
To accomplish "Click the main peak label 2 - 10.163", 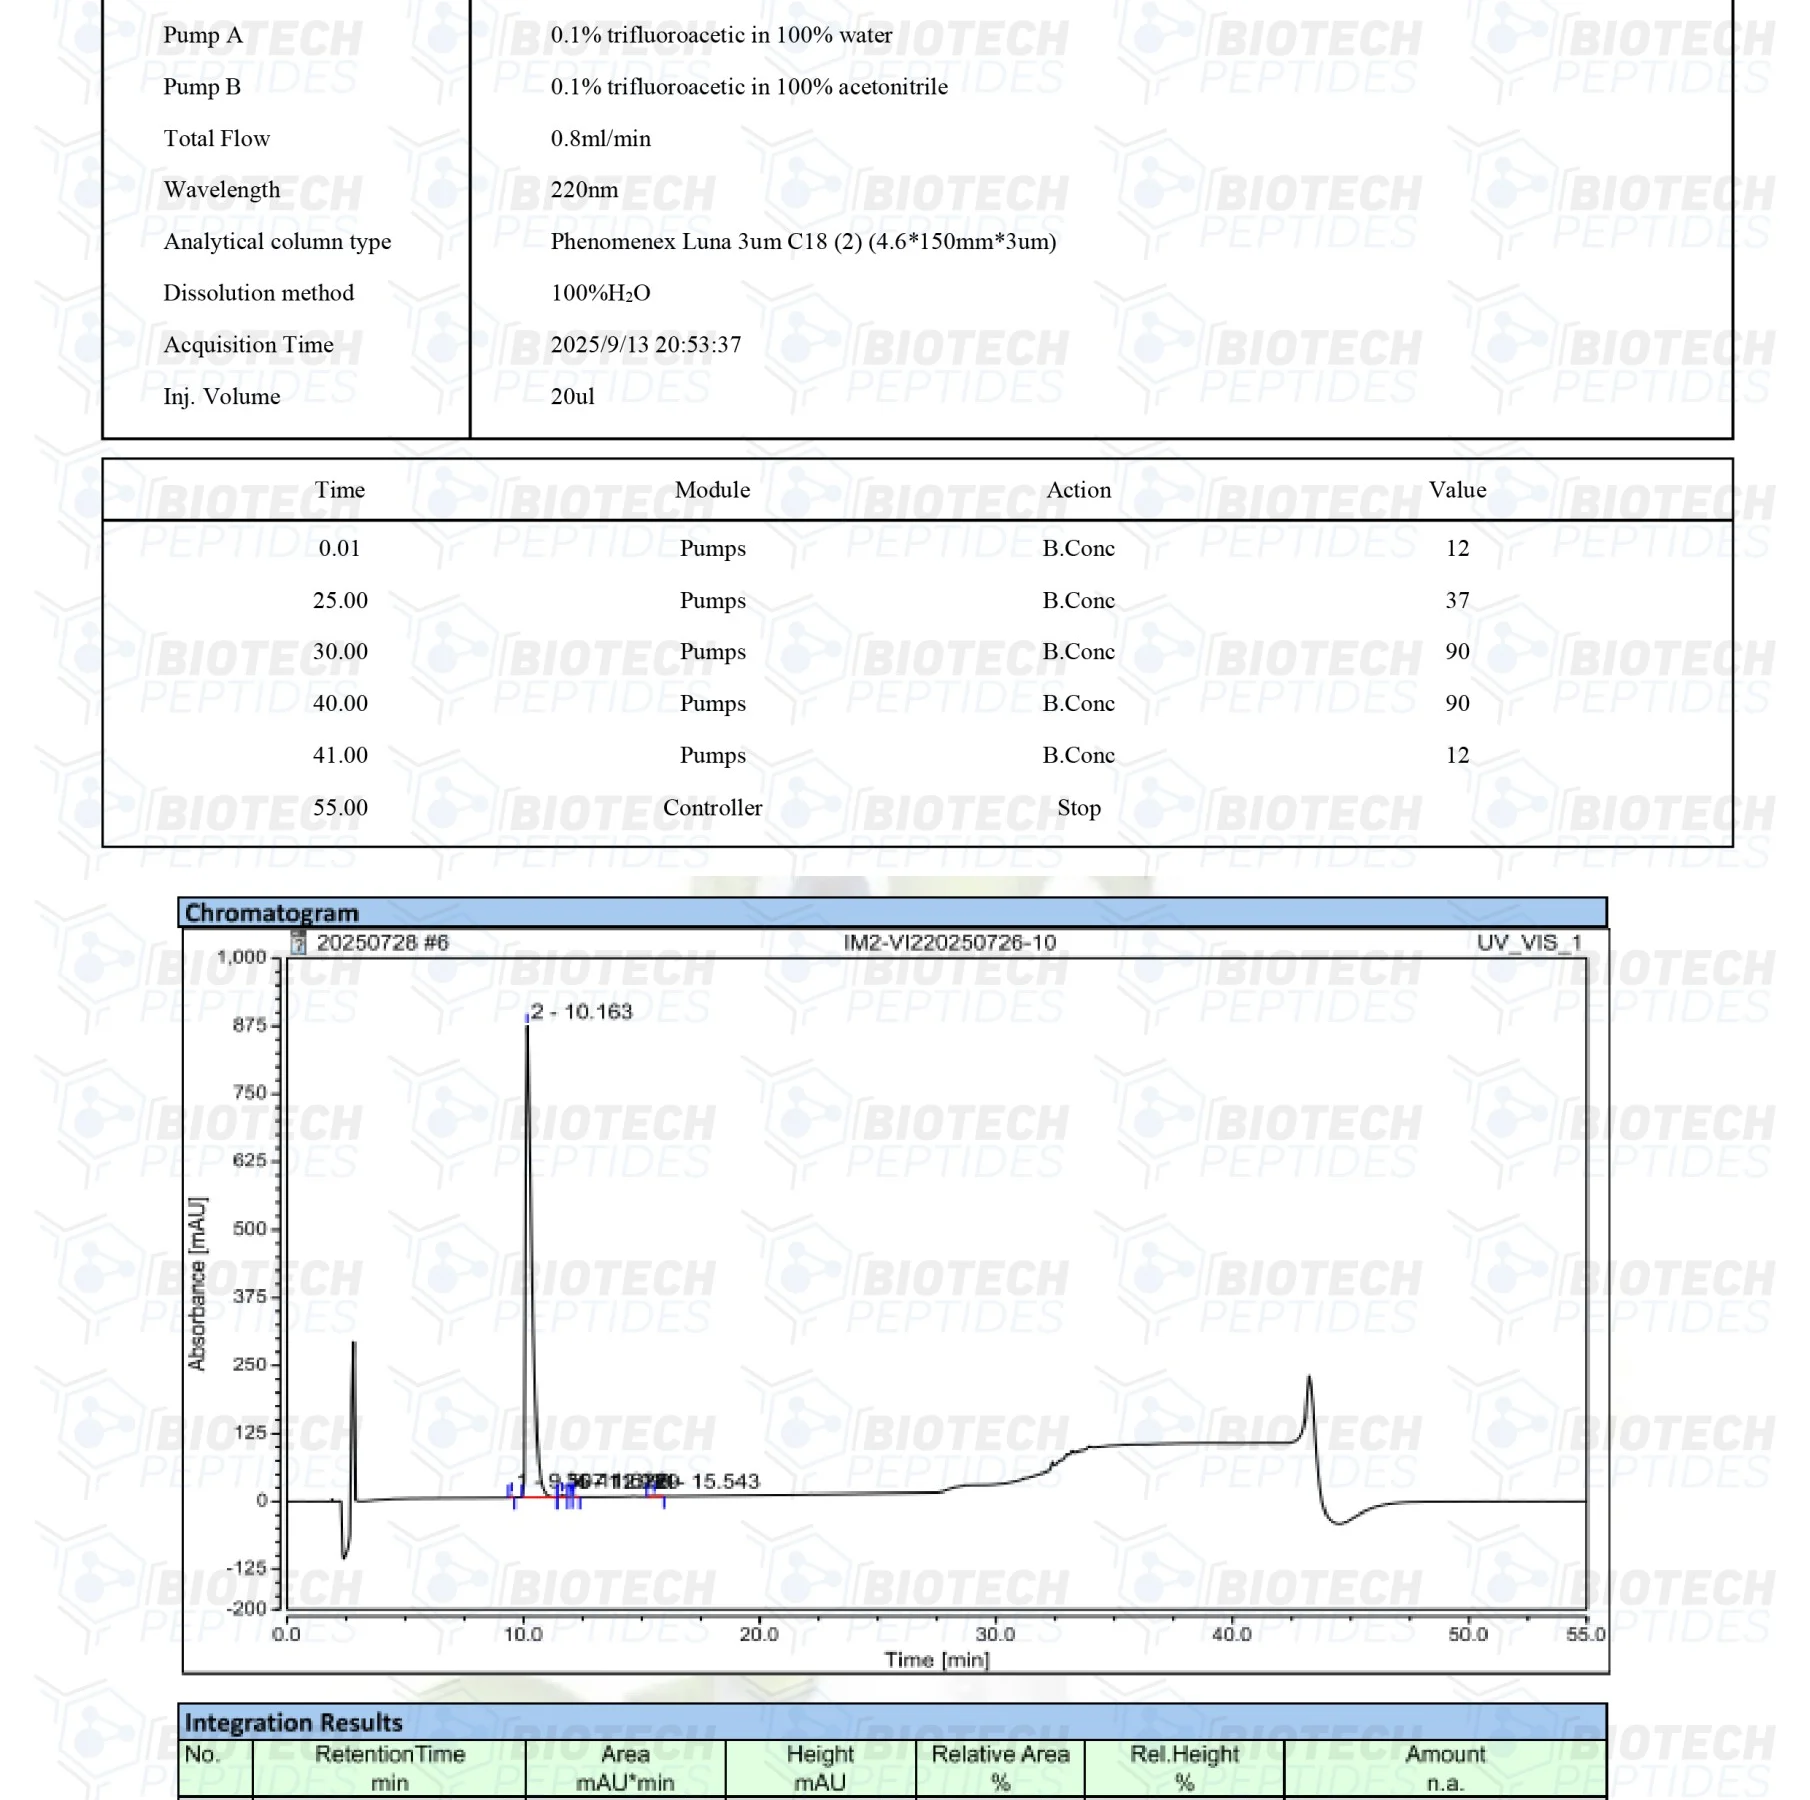I will (582, 1011).
